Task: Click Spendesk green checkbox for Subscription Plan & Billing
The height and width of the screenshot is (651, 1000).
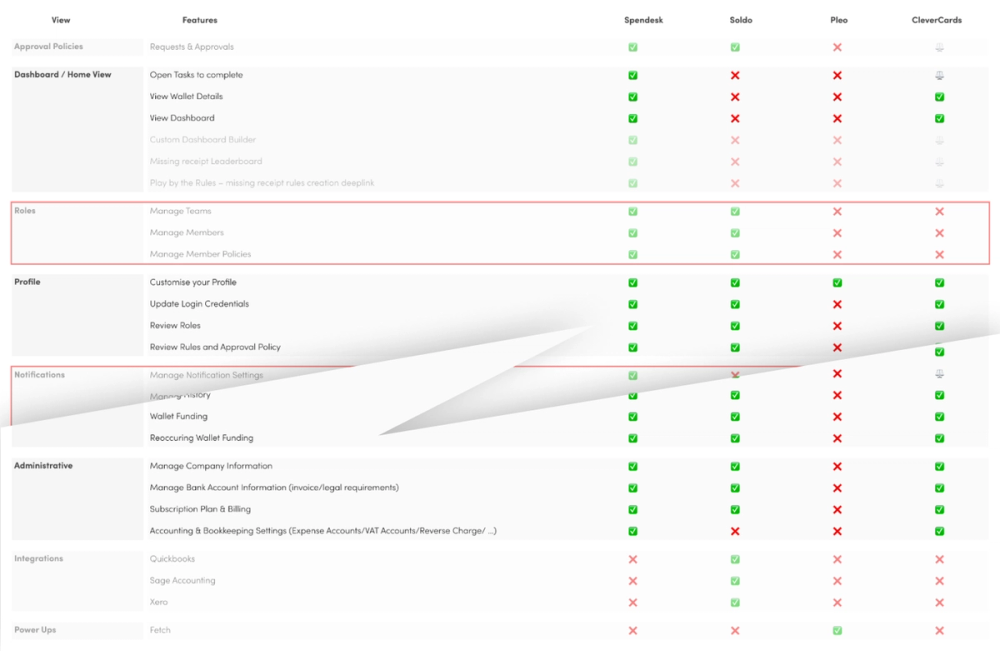Action: (633, 510)
